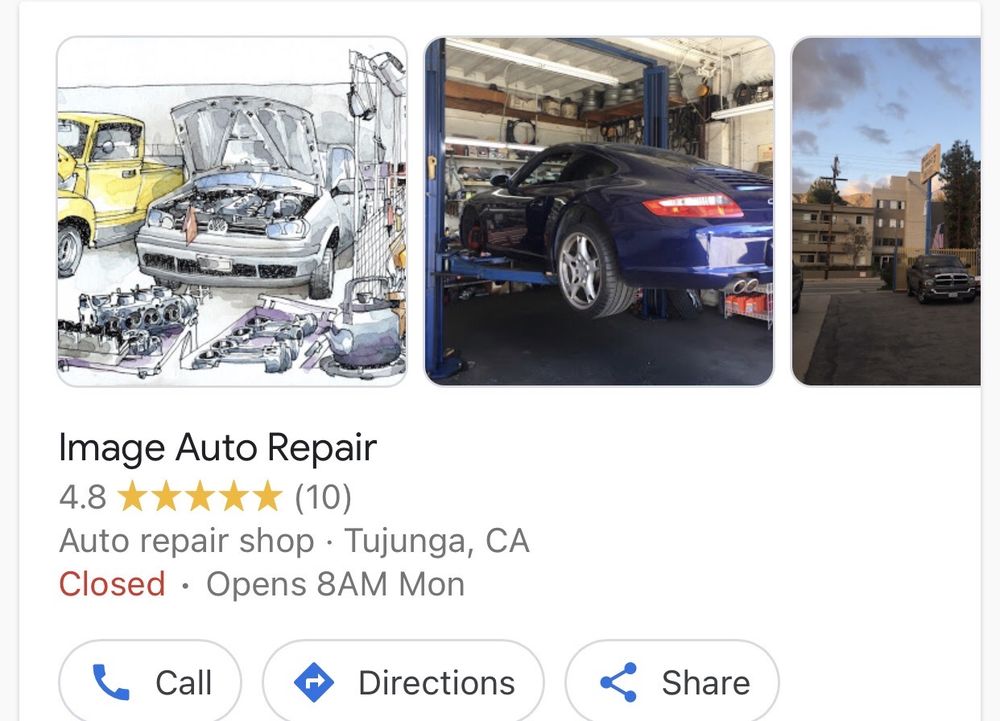Click the share arrow icon
Viewport: 1000px width, 721px height.
(x=619, y=683)
